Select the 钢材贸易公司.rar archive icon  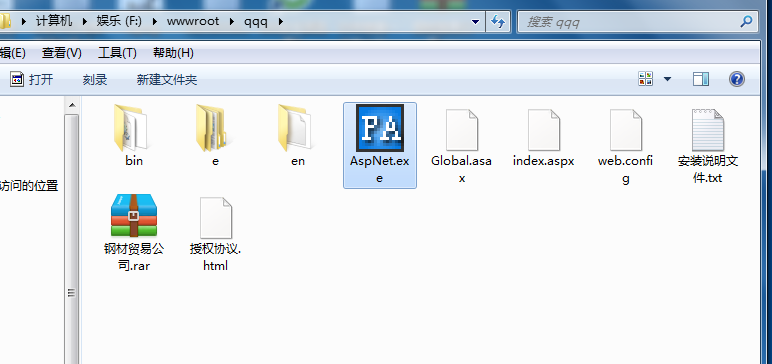tap(134, 215)
